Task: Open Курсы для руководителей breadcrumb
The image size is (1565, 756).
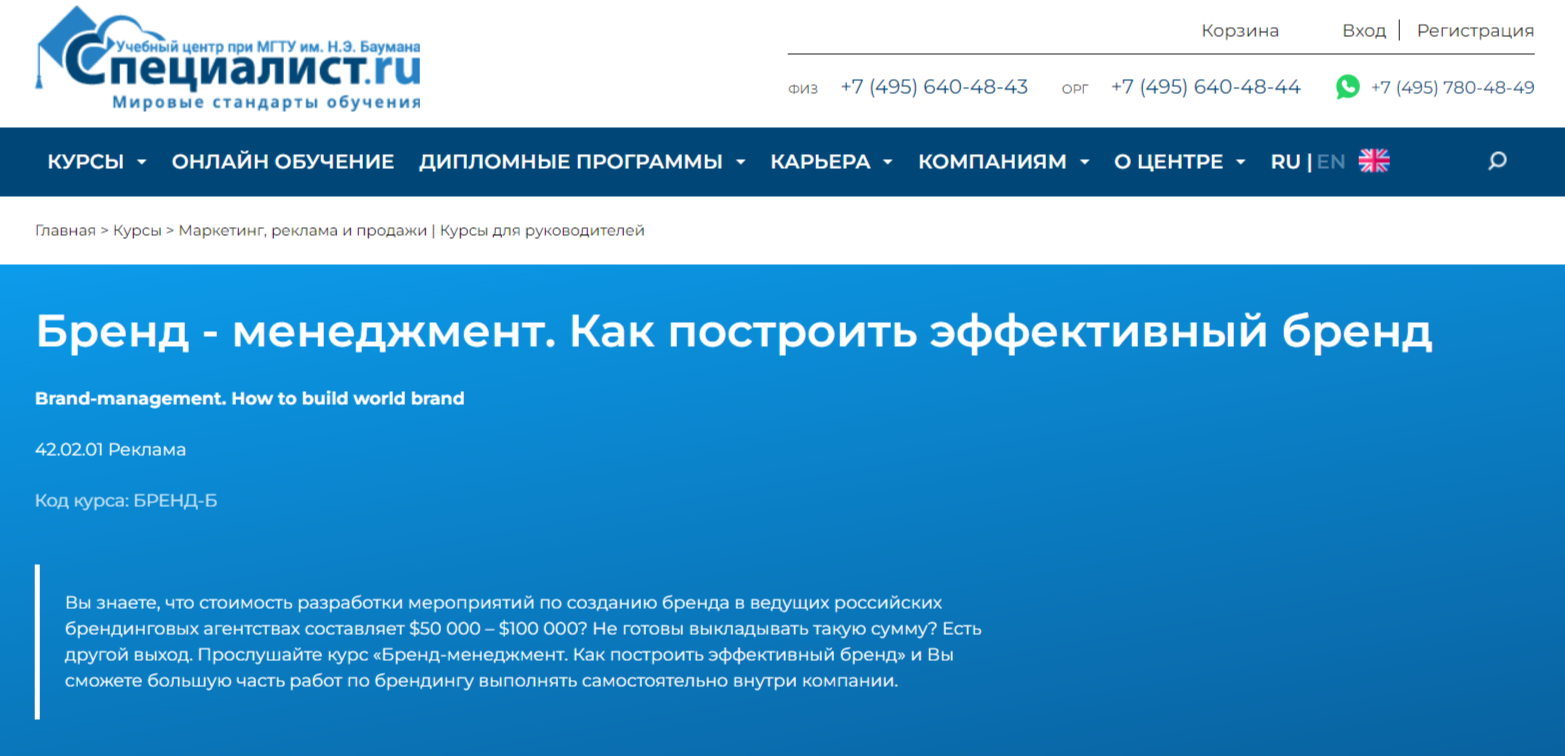Action: (542, 231)
